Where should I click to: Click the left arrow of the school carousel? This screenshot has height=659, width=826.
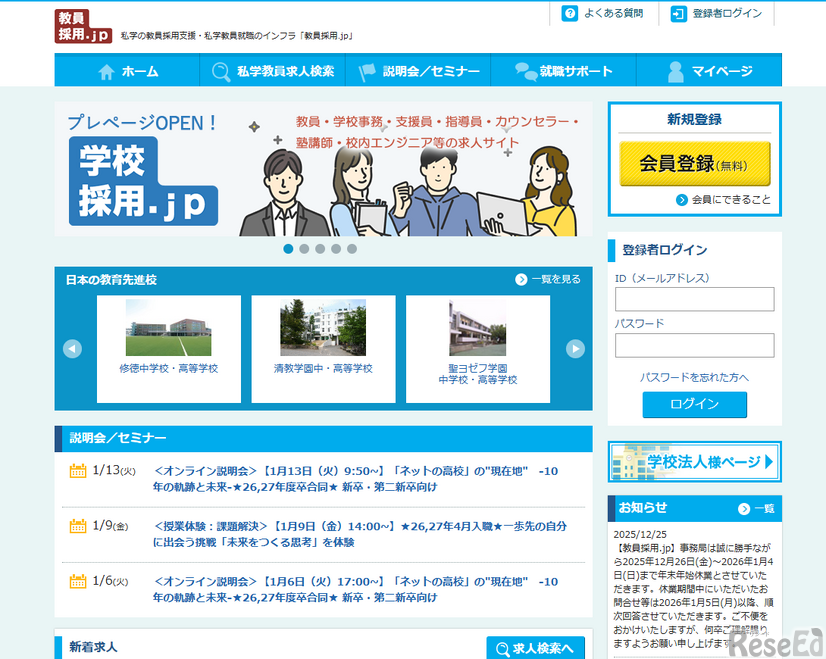71,348
